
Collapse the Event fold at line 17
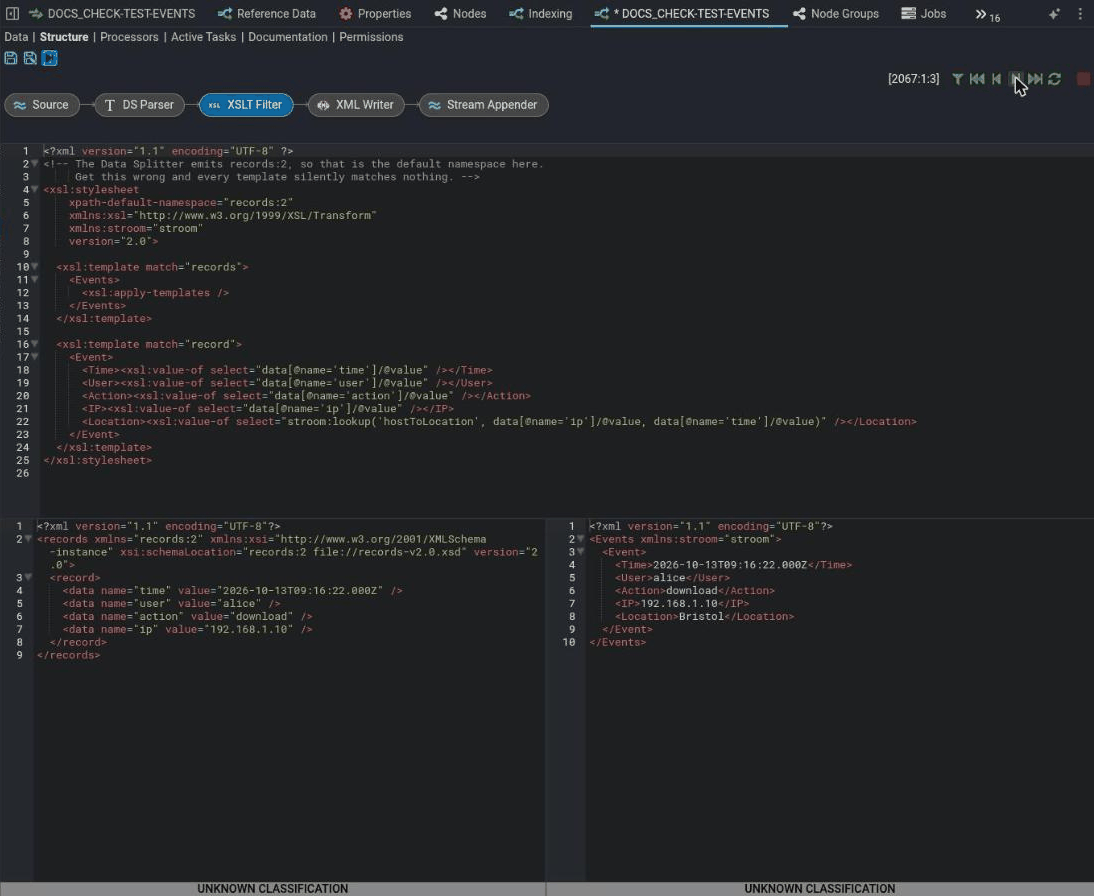tap(35, 357)
